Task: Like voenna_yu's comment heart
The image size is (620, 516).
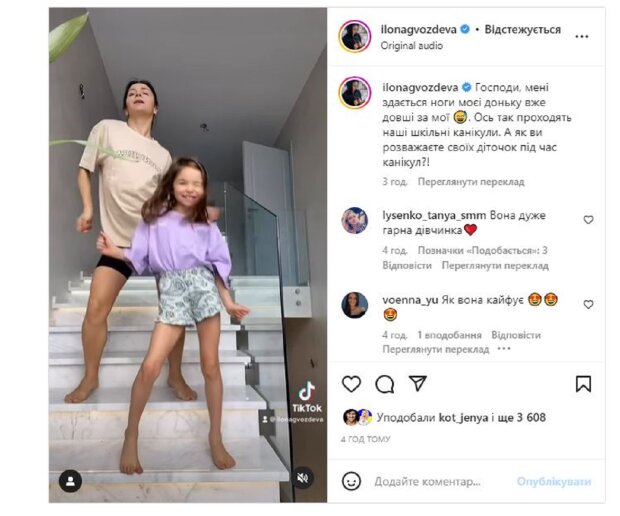Action: pyautogui.click(x=588, y=304)
